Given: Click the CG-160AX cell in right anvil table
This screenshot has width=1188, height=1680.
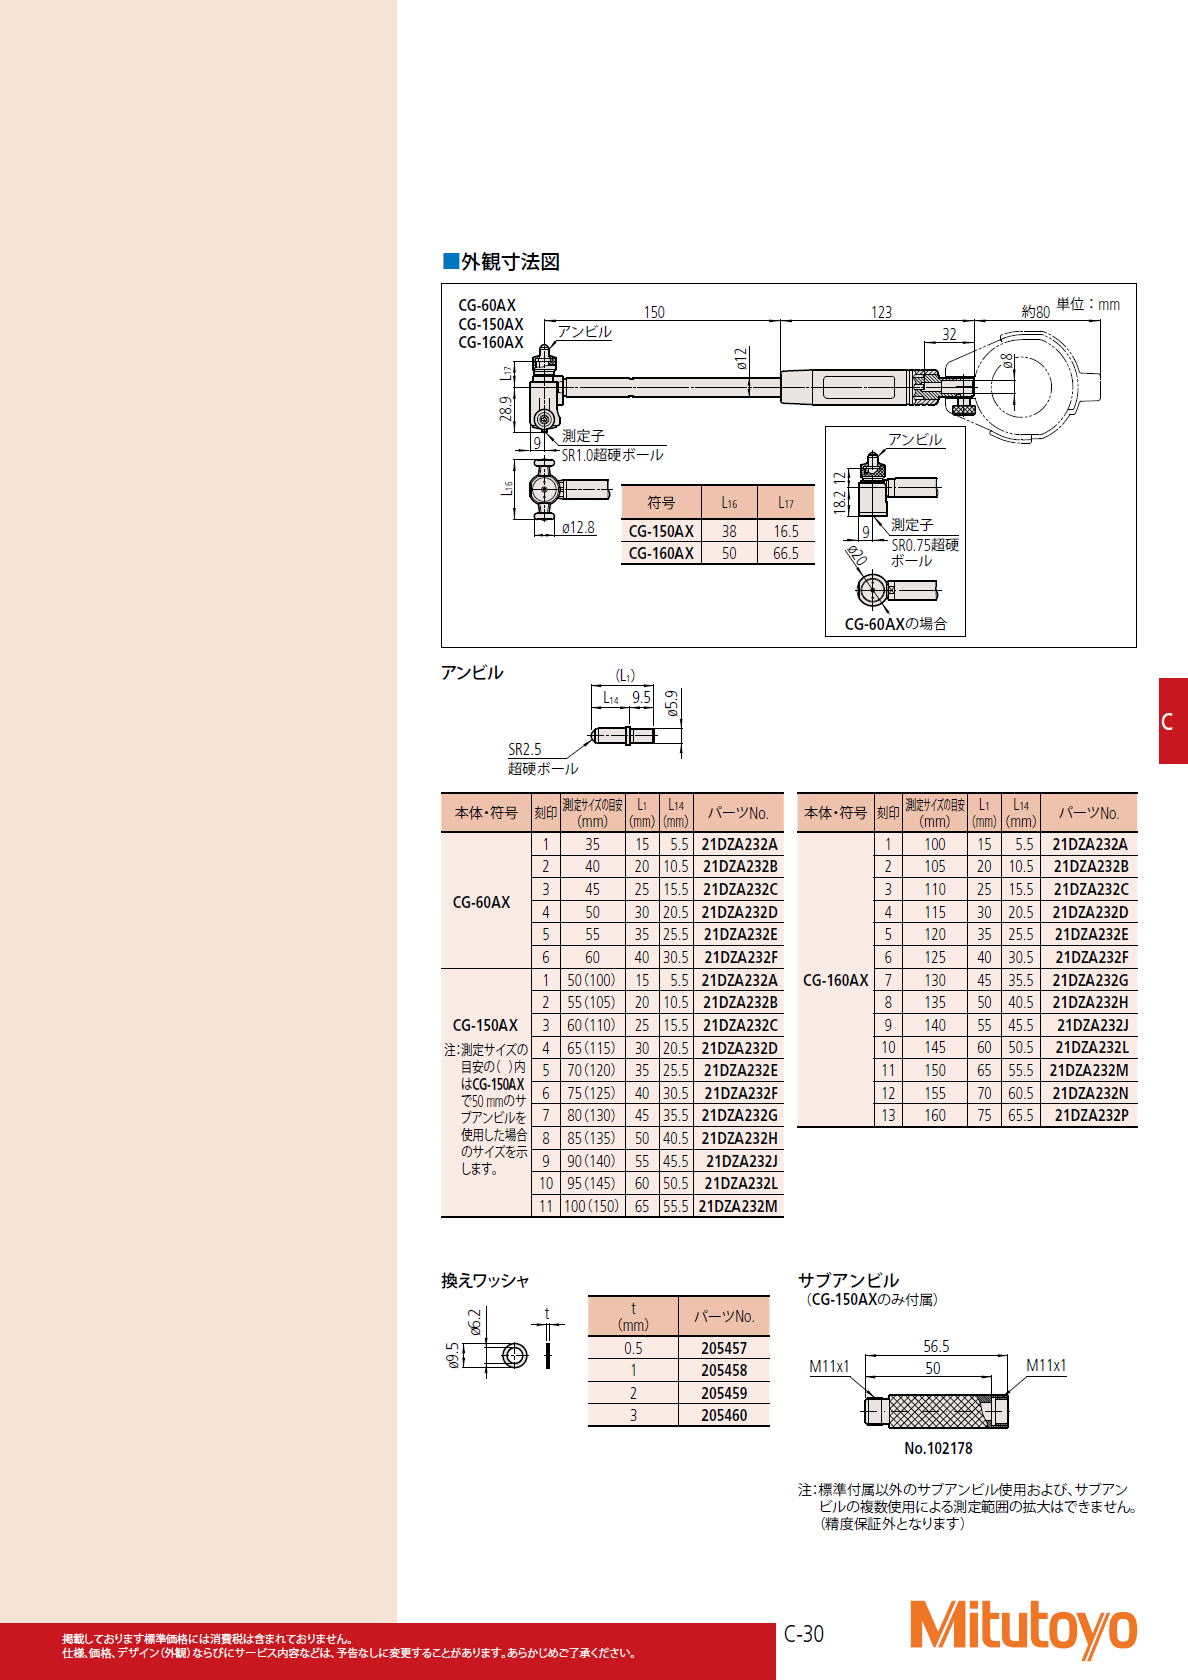Looking at the screenshot, I should click(836, 980).
